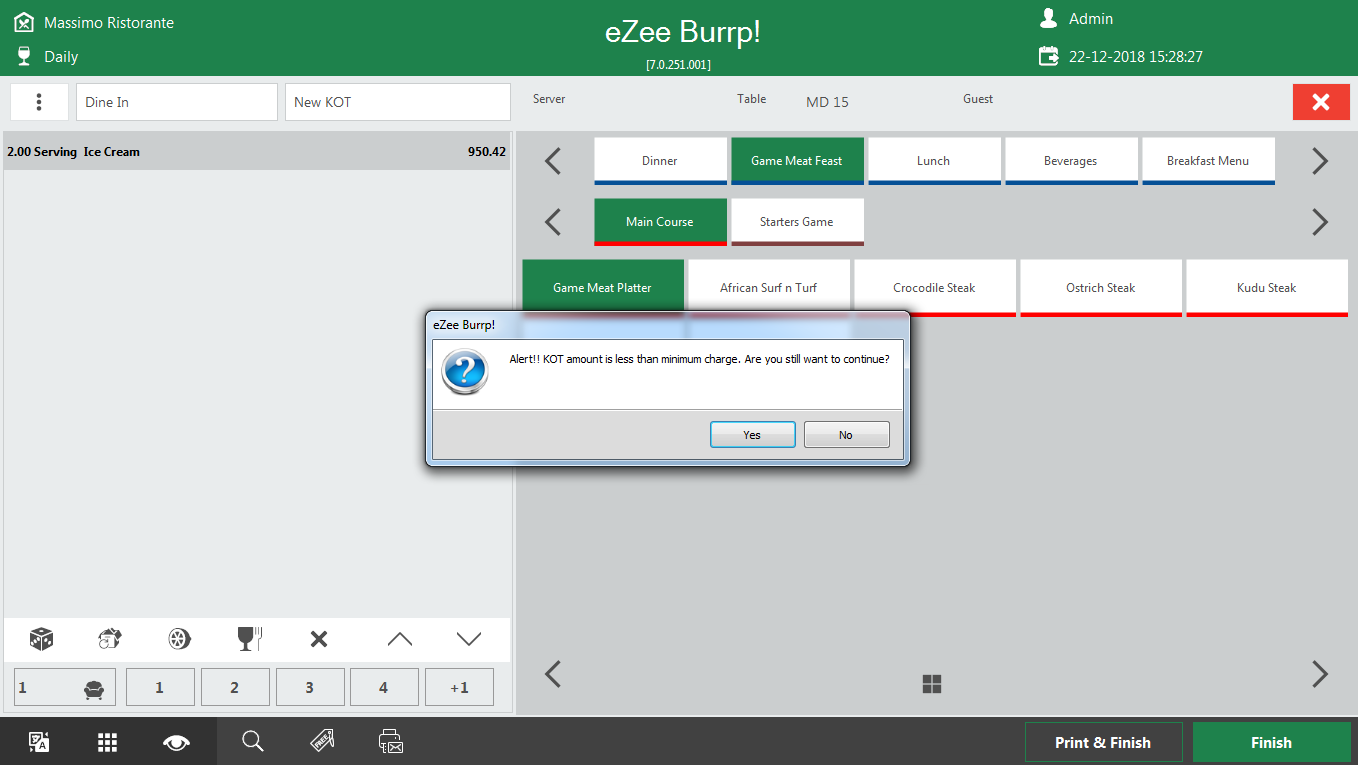Screen dimensions: 1358x765
Task: Select the Game Meat Feast menu tab
Action: (x=797, y=161)
